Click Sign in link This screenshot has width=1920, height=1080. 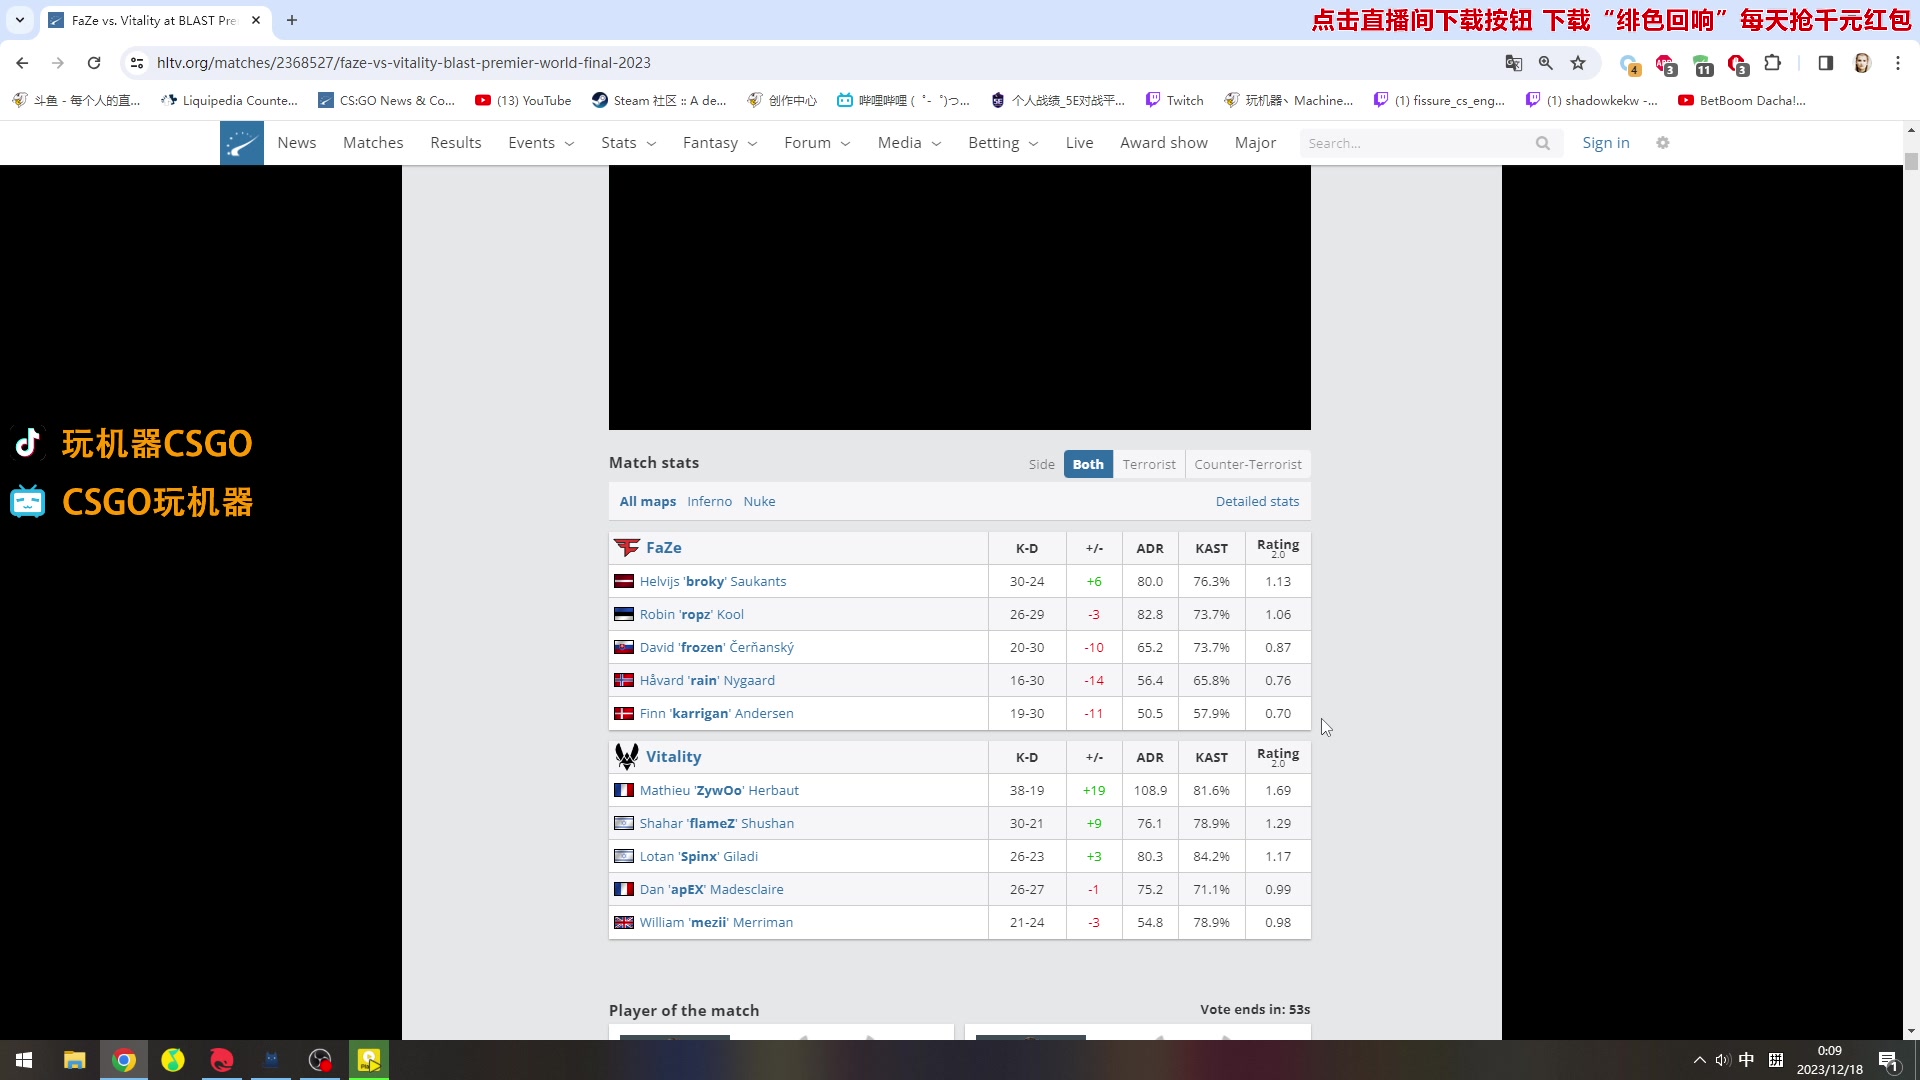tap(1606, 143)
